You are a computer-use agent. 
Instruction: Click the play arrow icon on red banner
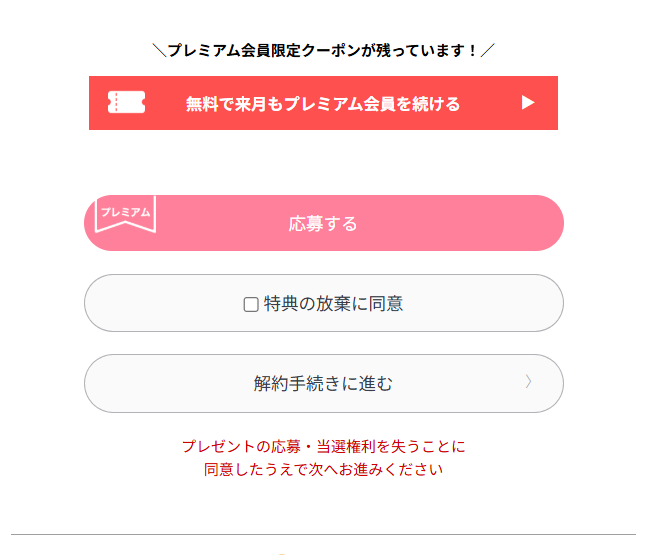(528, 102)
